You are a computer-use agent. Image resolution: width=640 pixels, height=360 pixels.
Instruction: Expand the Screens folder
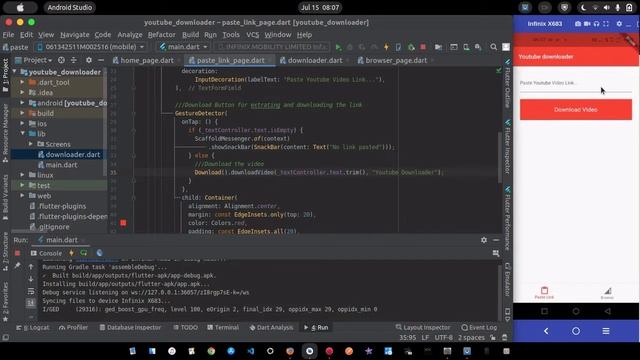[31, 144]
